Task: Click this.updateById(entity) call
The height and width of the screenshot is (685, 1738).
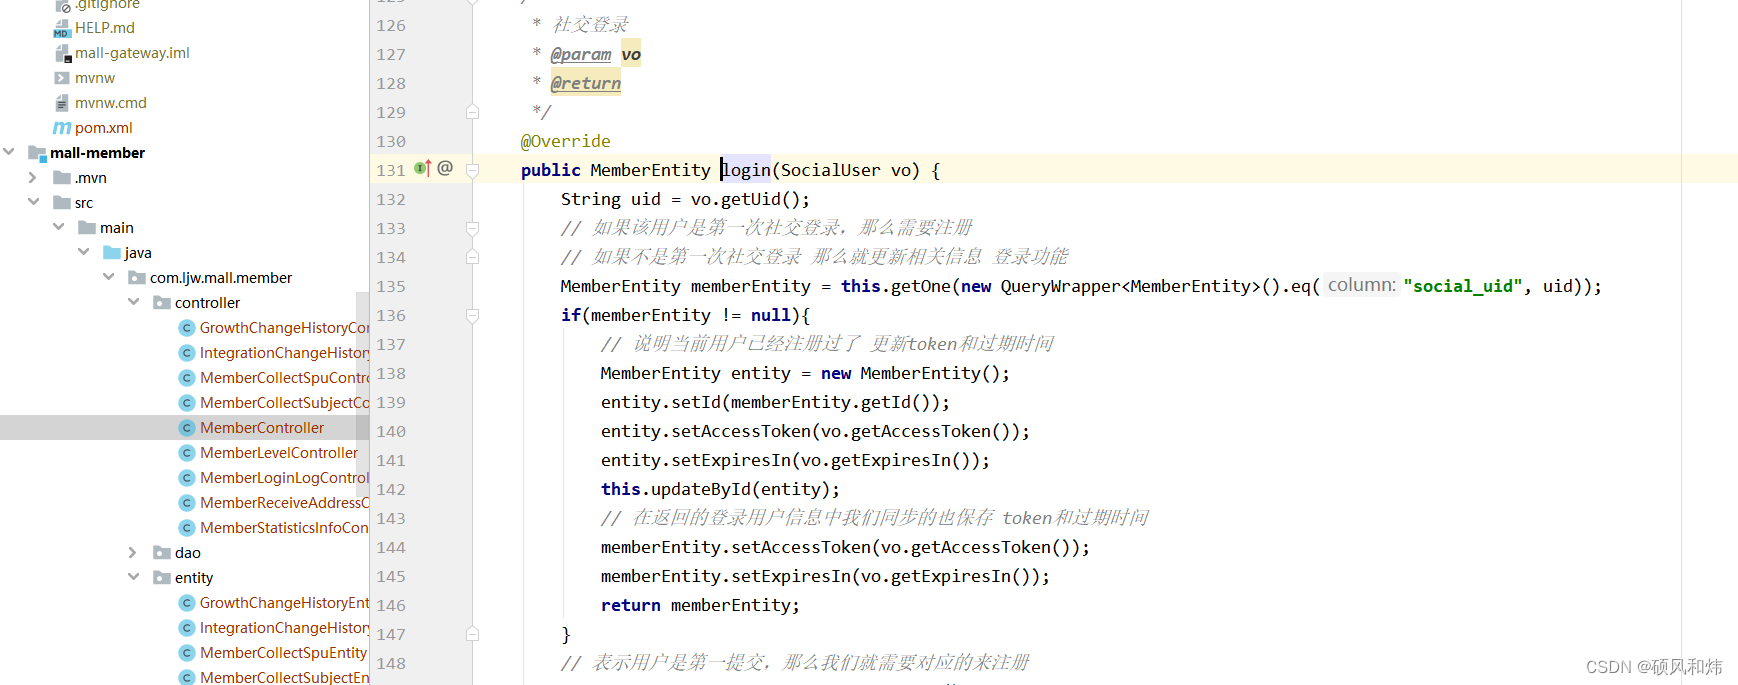Action: coord(720,489)
